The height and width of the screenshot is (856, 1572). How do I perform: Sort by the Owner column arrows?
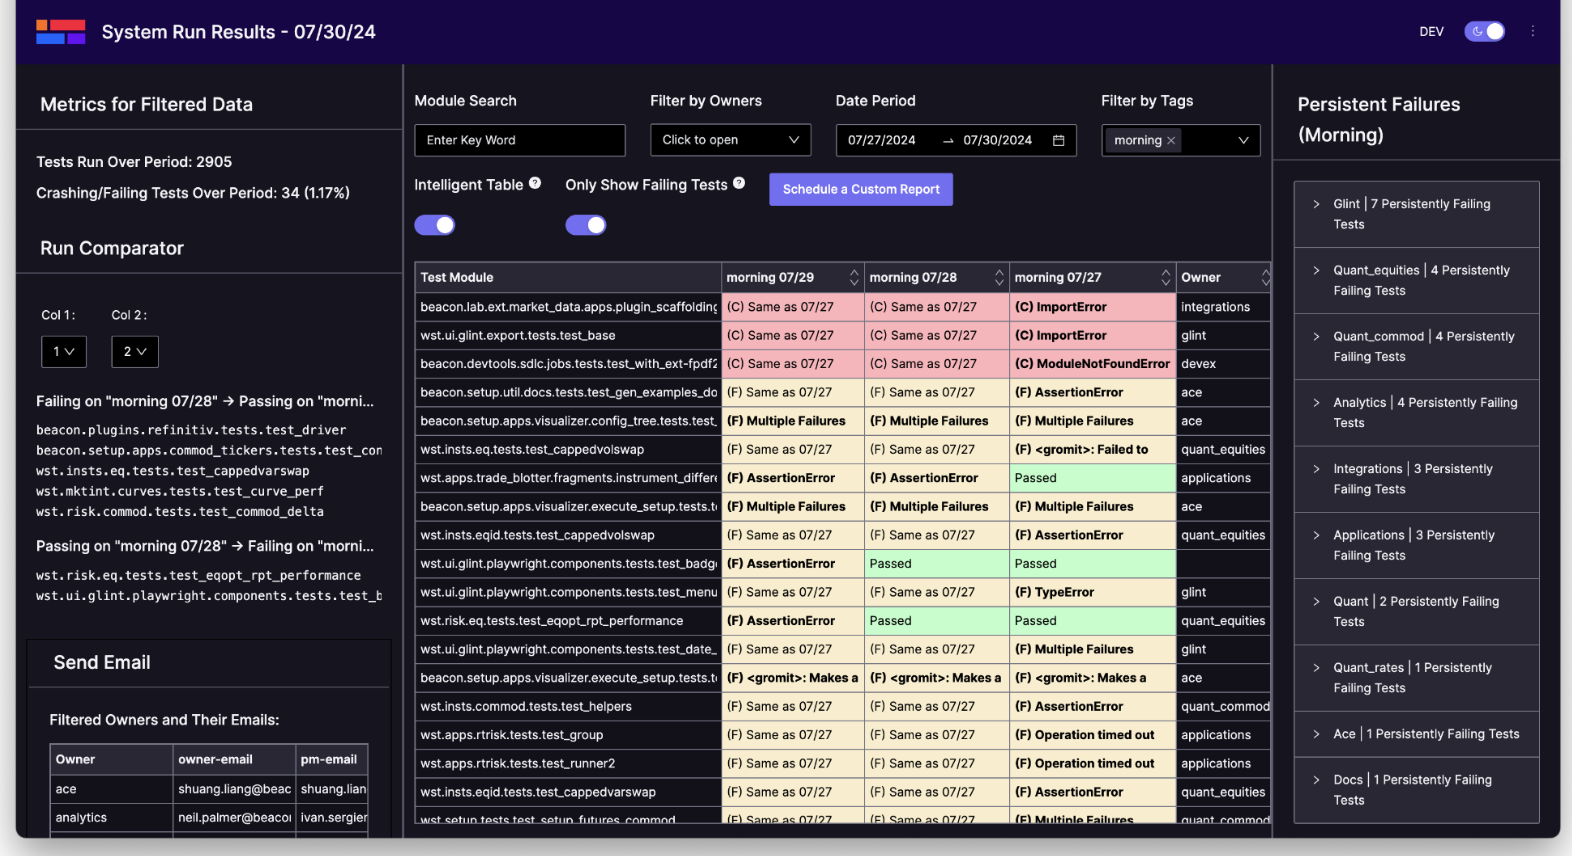coord(1265,277)
